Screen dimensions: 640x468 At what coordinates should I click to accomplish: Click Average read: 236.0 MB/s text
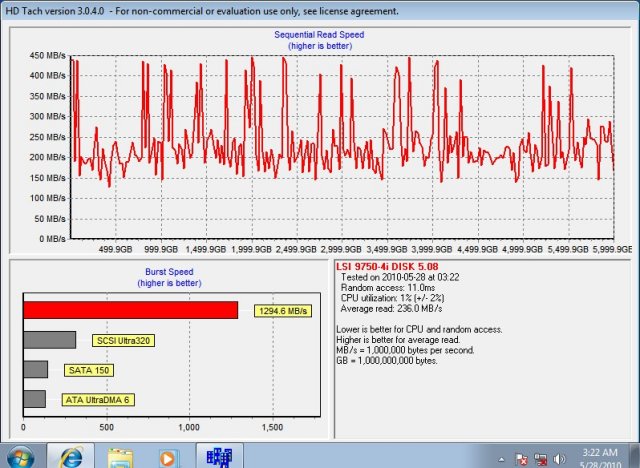tap(391, 308)
